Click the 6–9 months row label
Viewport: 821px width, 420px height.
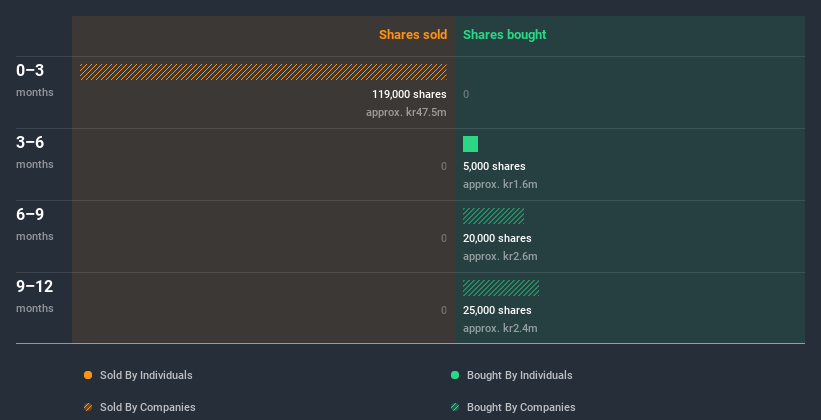coord(35,224)
